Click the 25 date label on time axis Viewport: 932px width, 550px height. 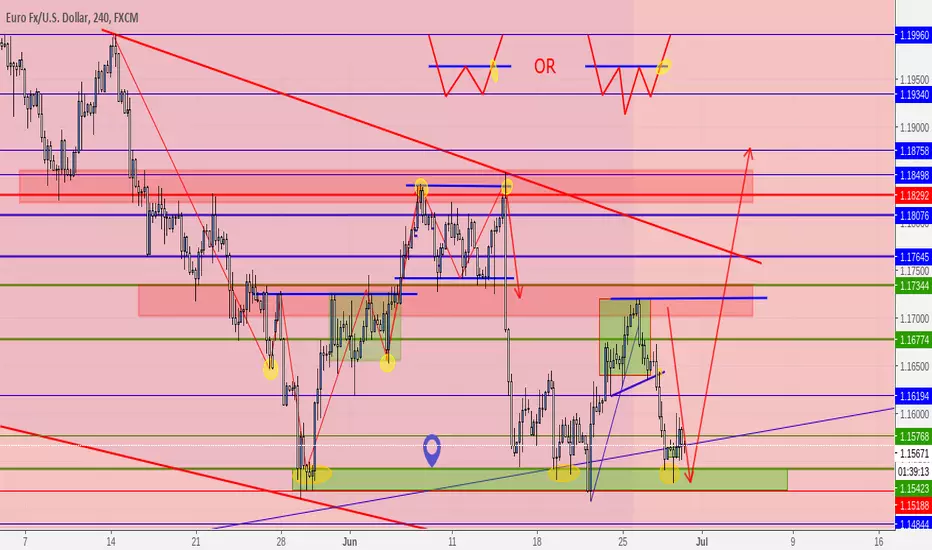pos(623,542)
